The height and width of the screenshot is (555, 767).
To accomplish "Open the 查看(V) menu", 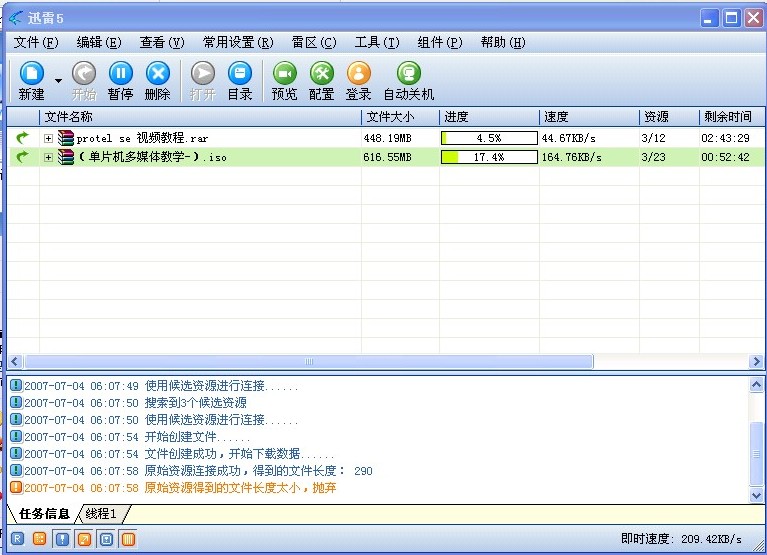I will click(162, 43).
